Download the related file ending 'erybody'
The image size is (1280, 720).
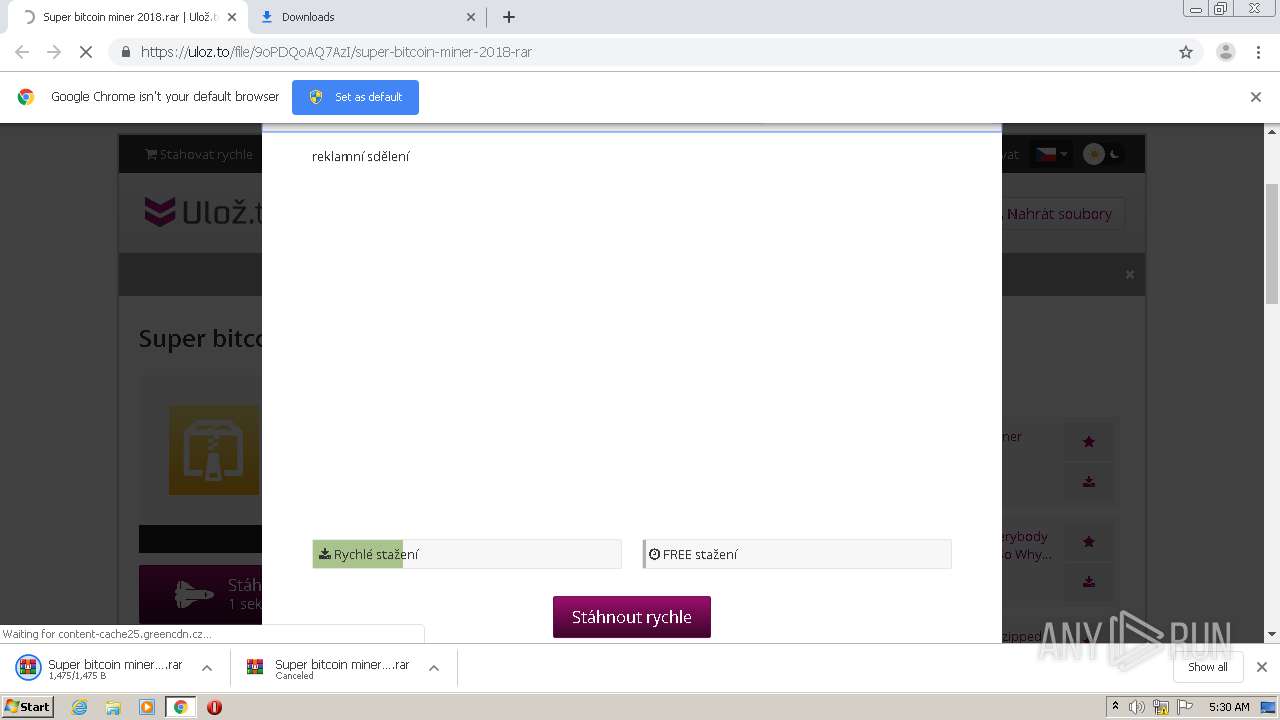1089,582
